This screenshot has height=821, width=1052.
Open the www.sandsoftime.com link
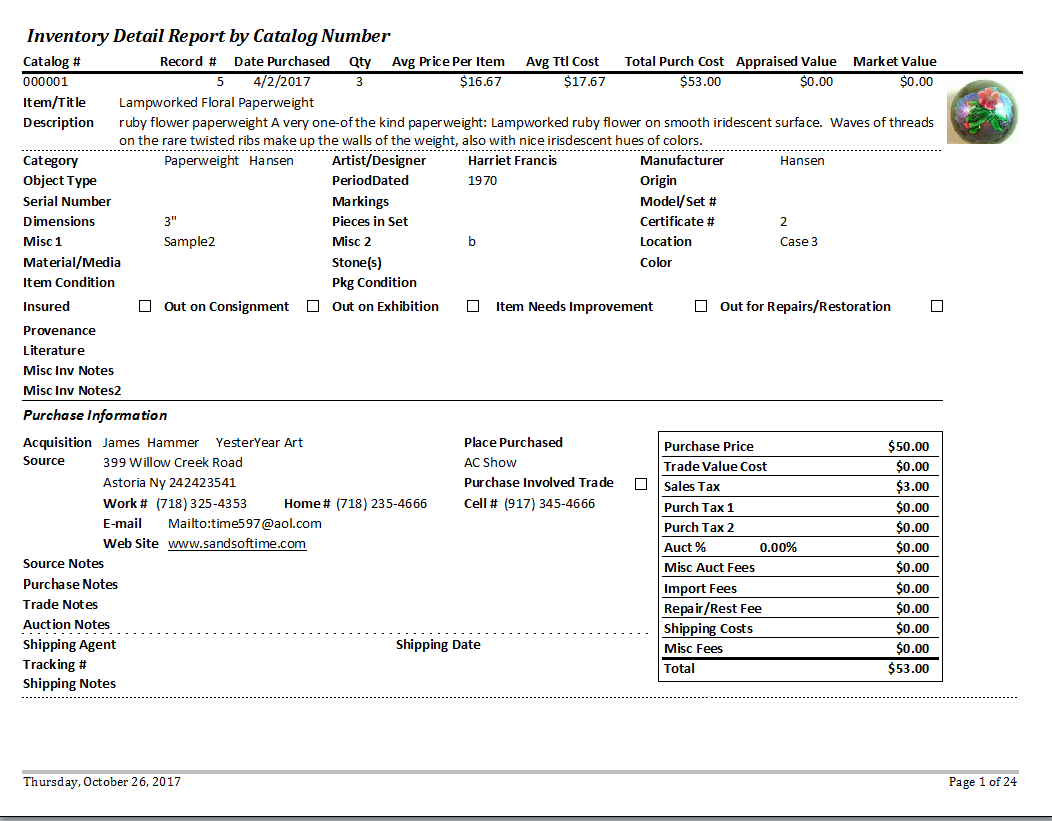pos(237,544)
